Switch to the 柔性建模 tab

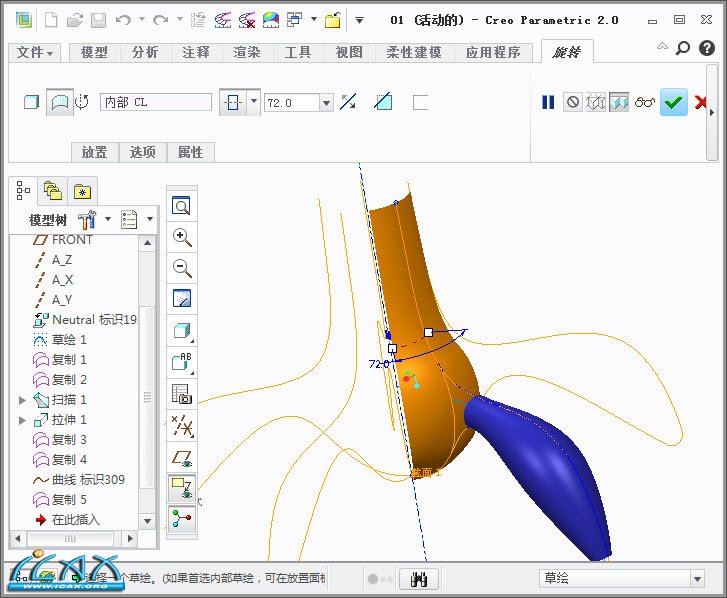(414, 53)
